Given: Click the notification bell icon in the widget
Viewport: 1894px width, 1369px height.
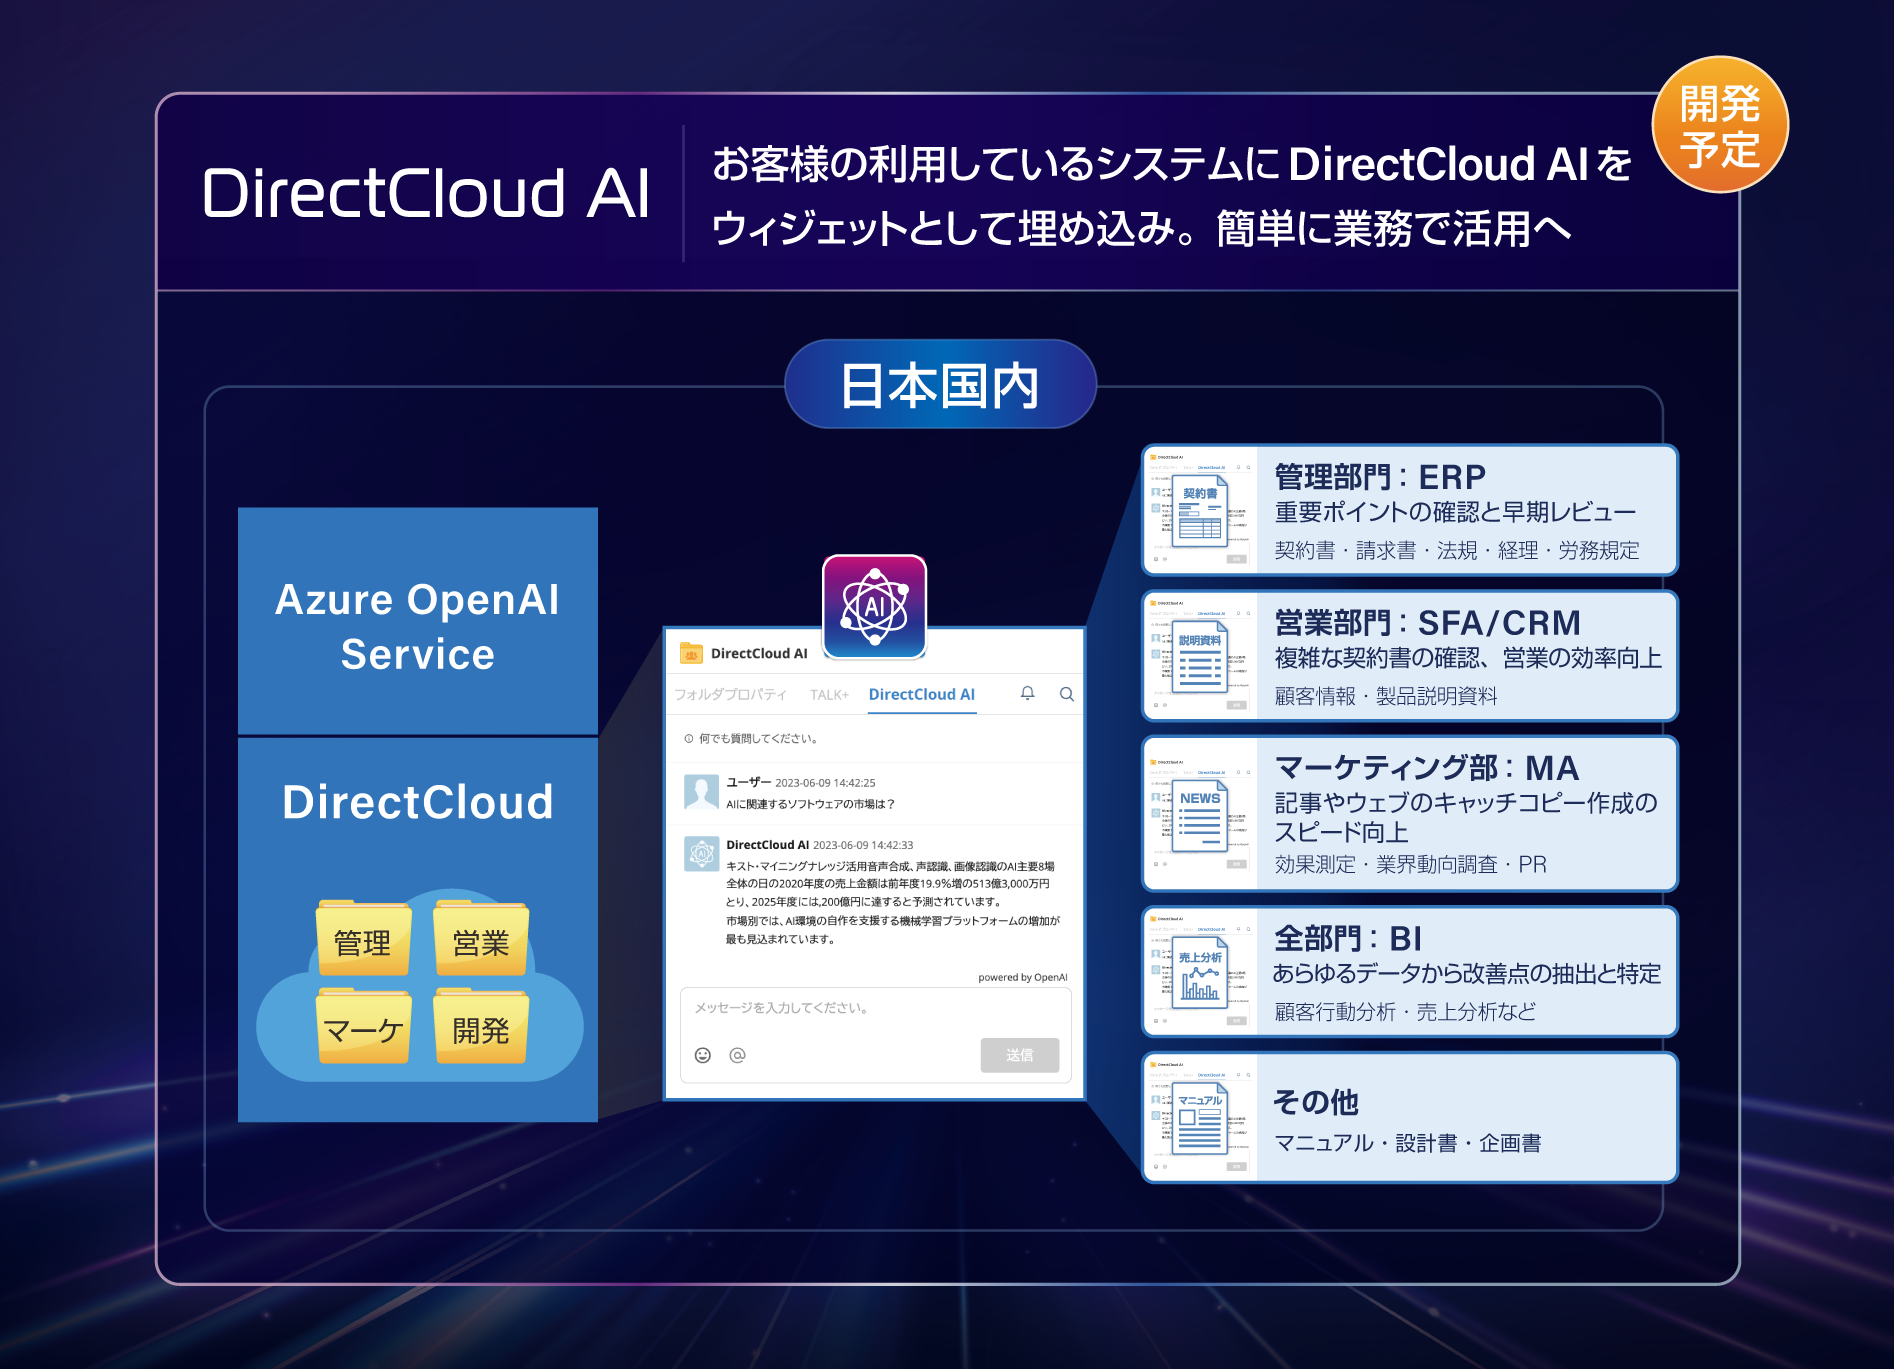Looking at the screenshot, I should tap(1028, 694).
